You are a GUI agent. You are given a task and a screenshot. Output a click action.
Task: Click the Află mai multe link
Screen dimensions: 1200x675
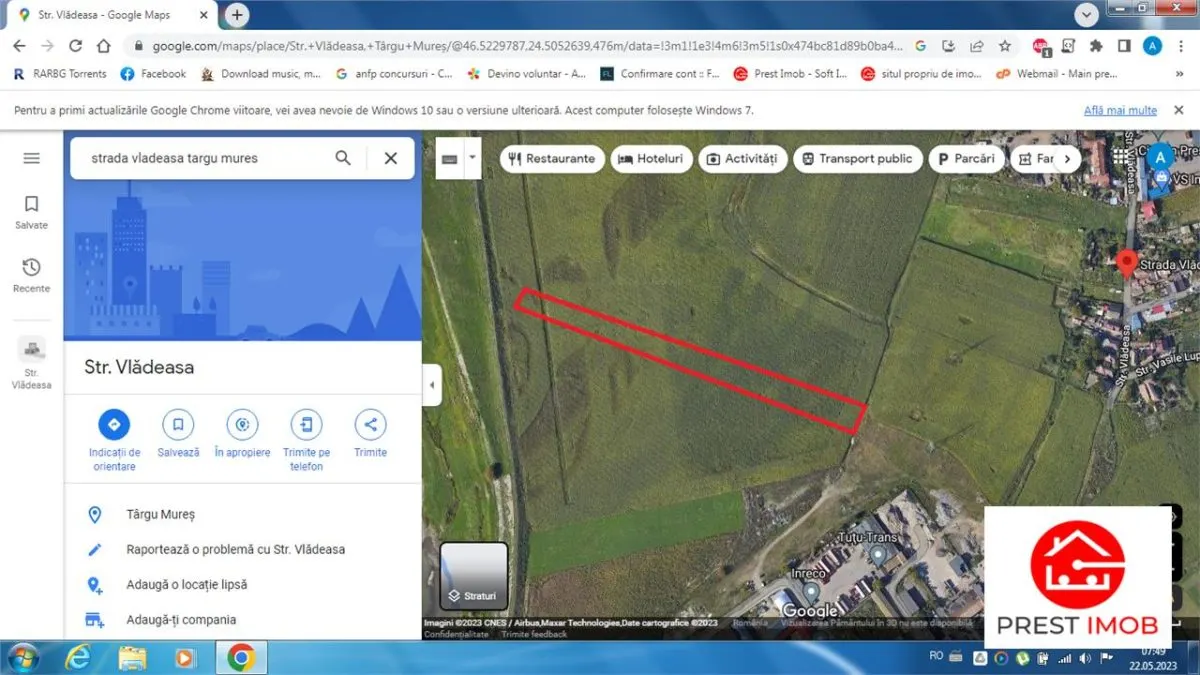(1120, 110)
